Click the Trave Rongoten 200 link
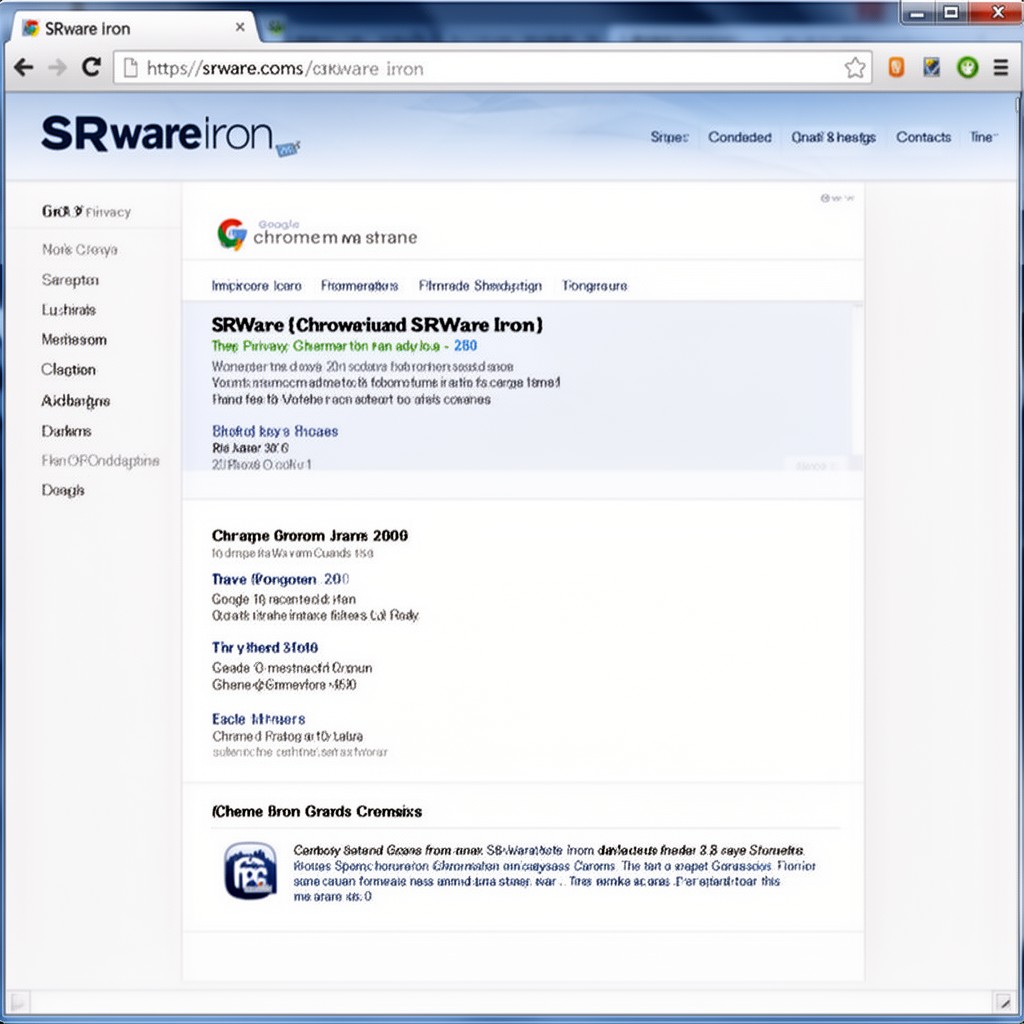The image size is (1024, 1024). [280, 579]
